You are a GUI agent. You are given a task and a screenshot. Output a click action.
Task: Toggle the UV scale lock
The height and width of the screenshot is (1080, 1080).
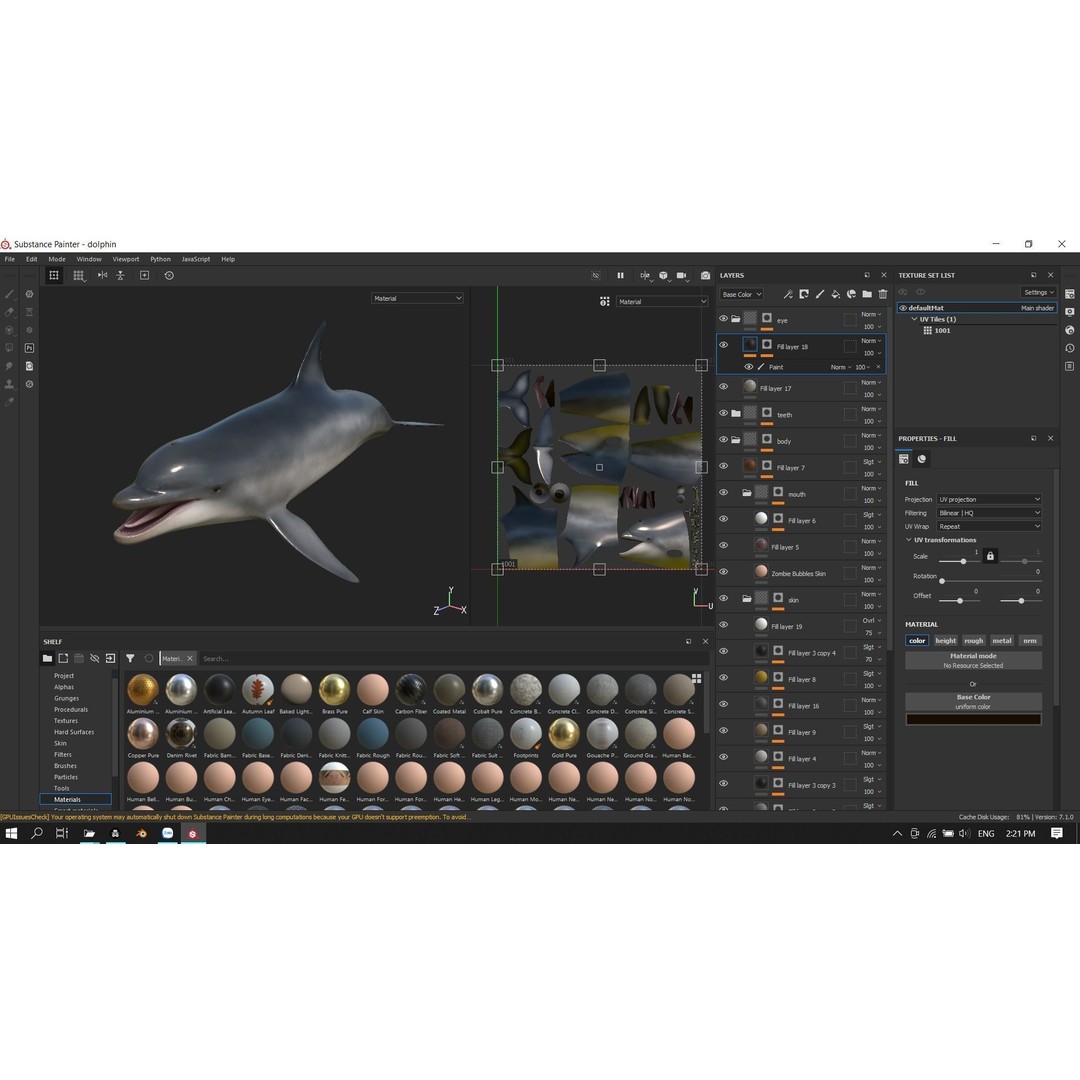pyautogui.click(x=990, y=556)
